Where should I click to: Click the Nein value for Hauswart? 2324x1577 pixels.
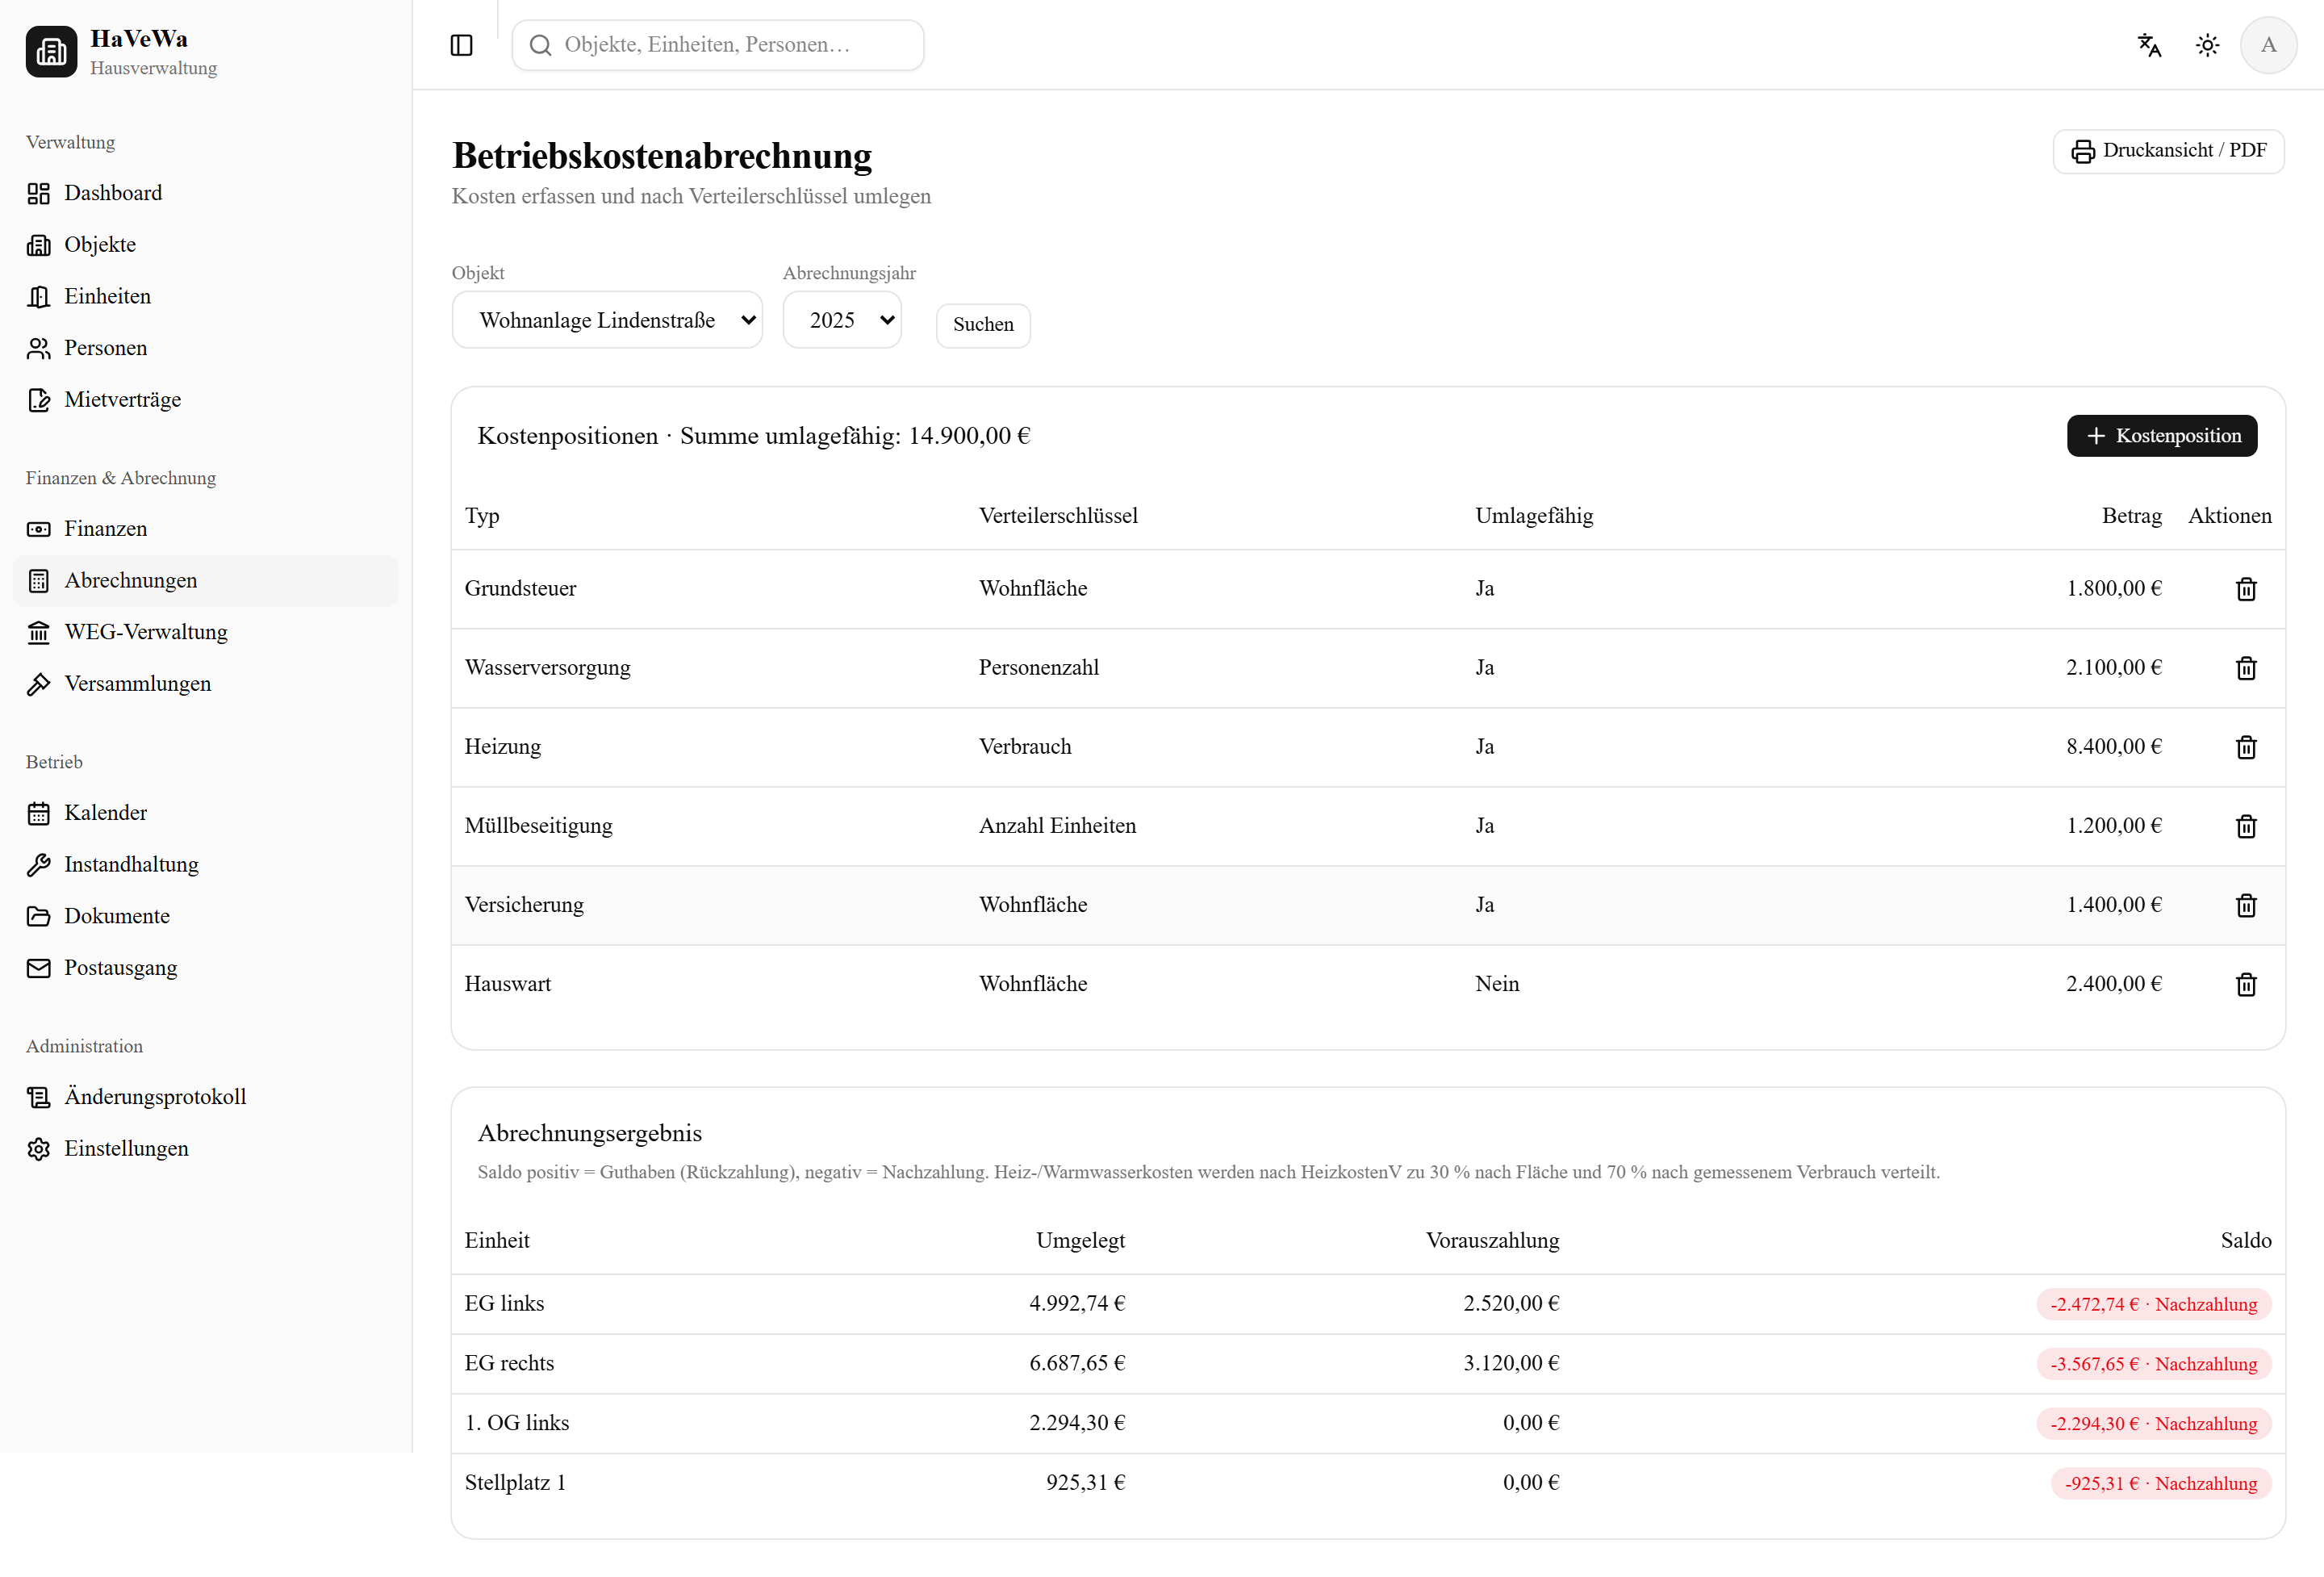1497,984
